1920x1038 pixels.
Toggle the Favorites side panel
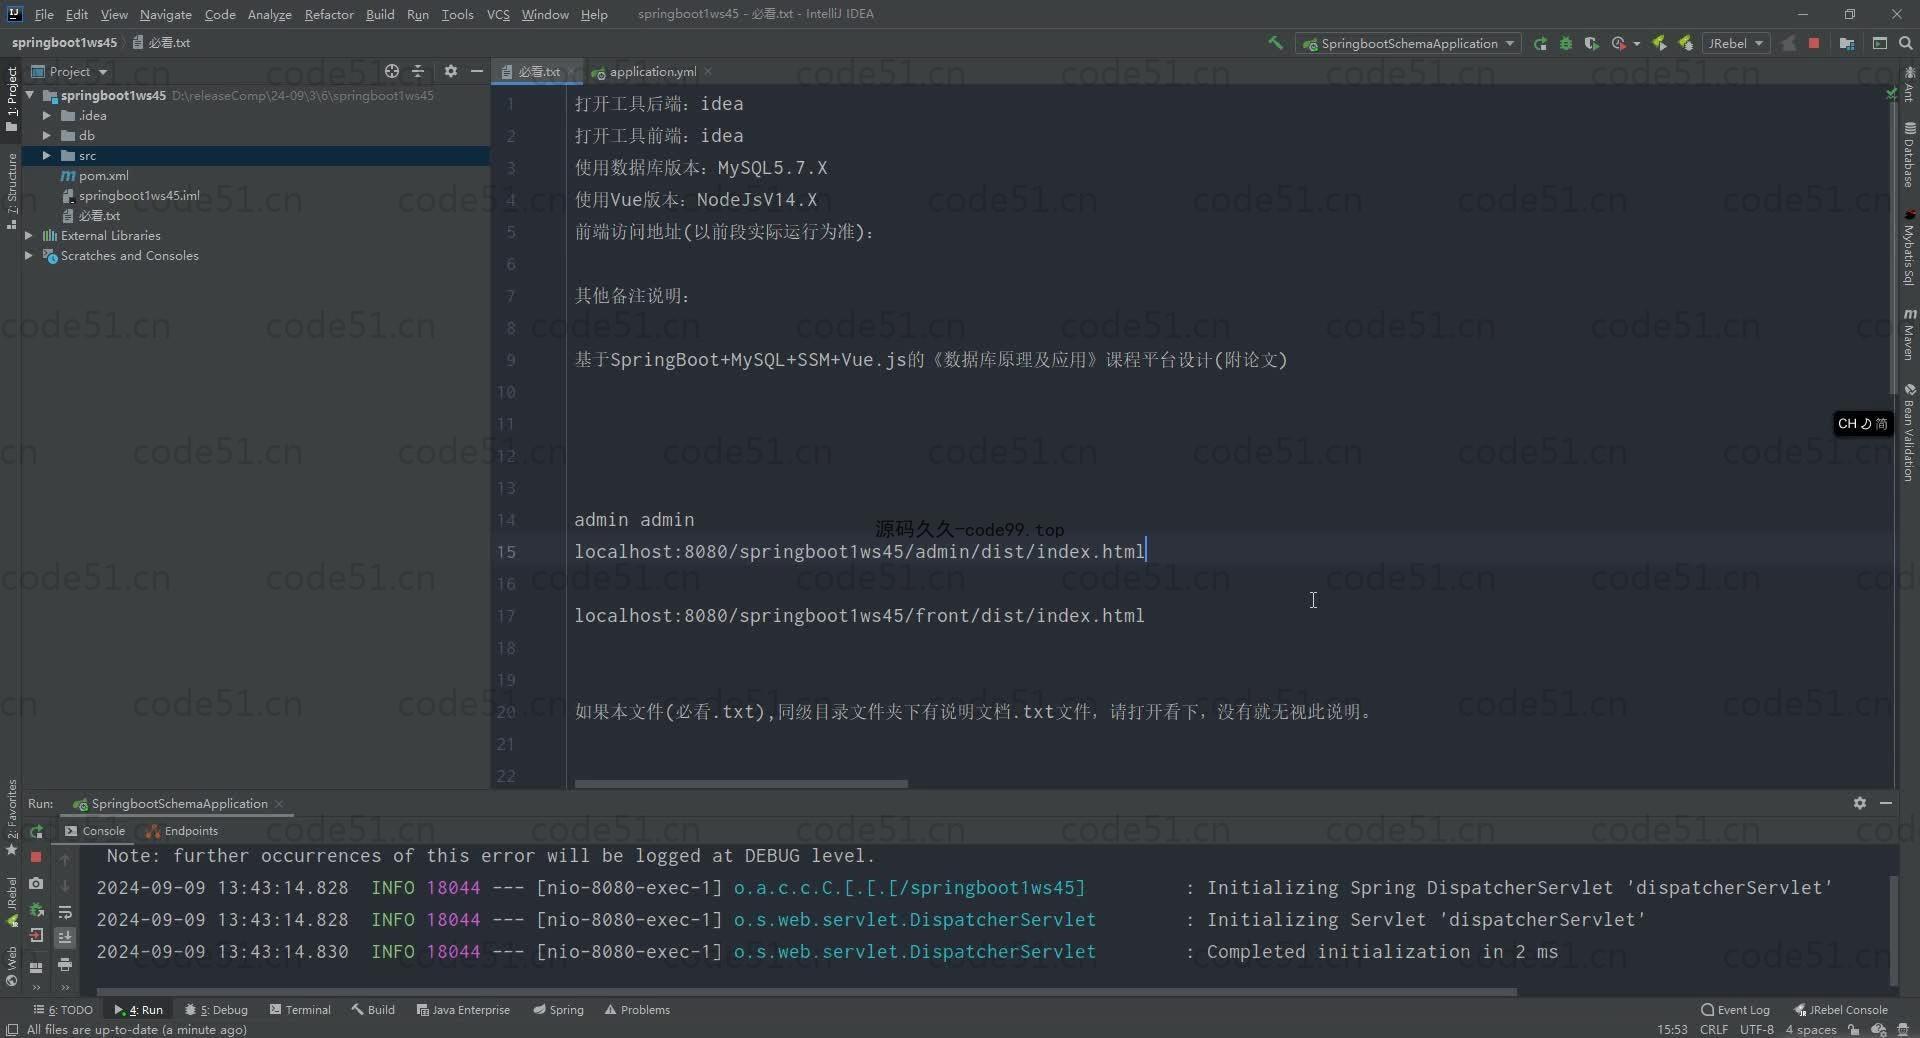pyautogui.click(x=11, y=816)
